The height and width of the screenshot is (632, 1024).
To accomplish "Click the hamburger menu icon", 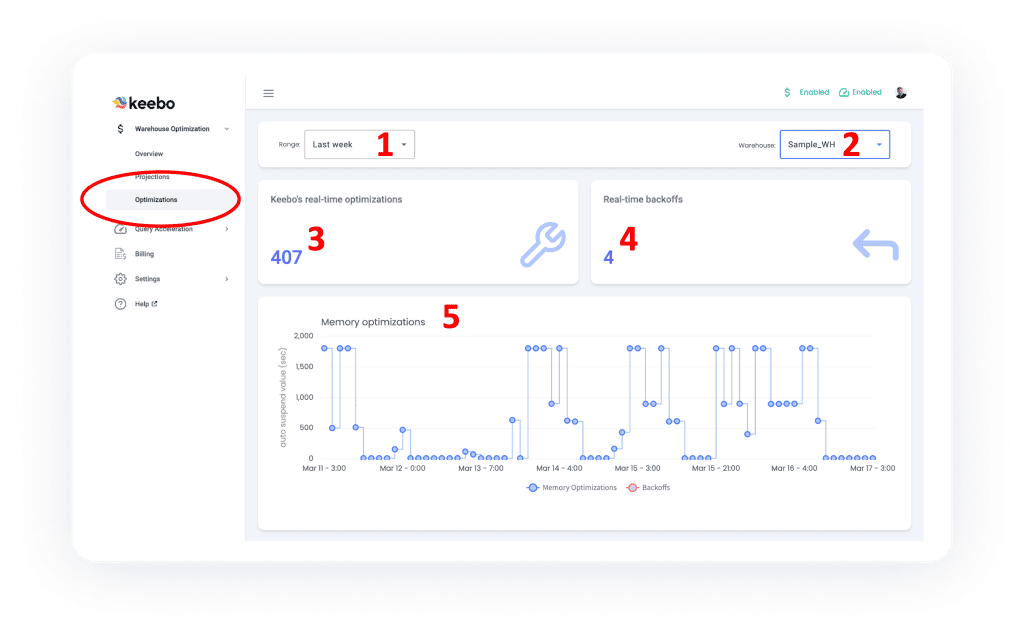I will 268,93.
